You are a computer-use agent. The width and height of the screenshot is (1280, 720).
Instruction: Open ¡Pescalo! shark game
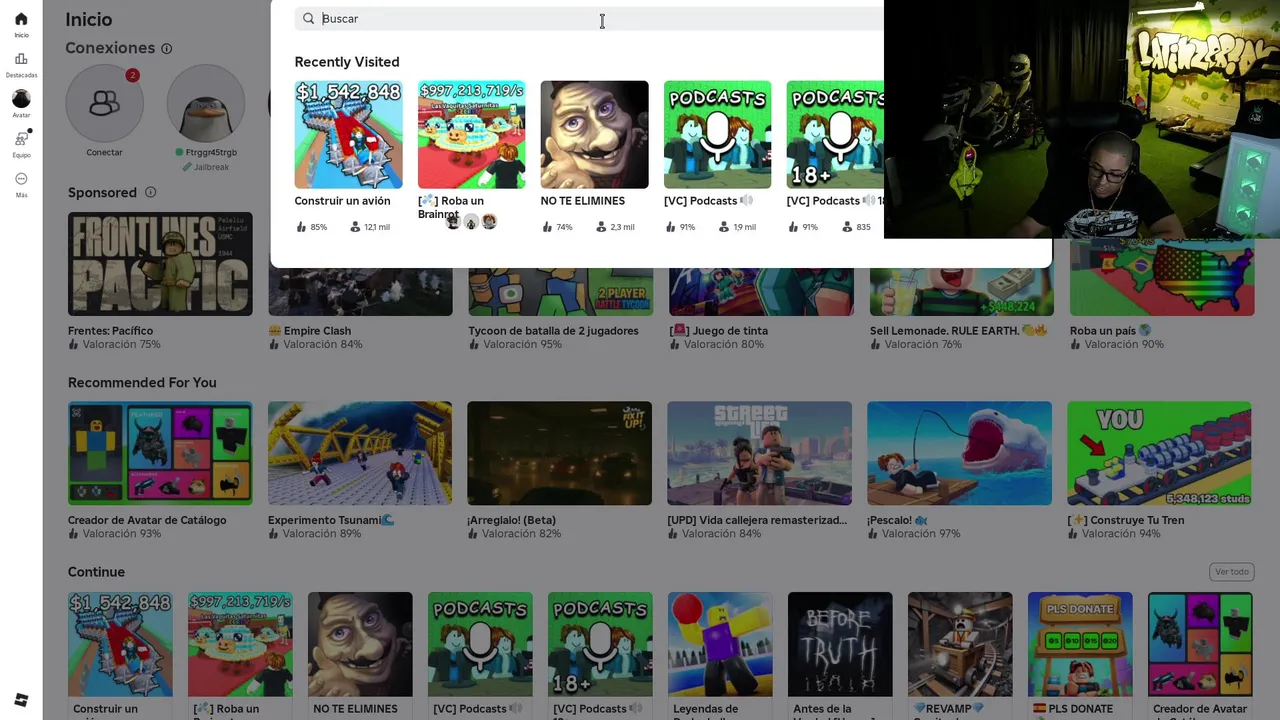(x=959, y=453)
